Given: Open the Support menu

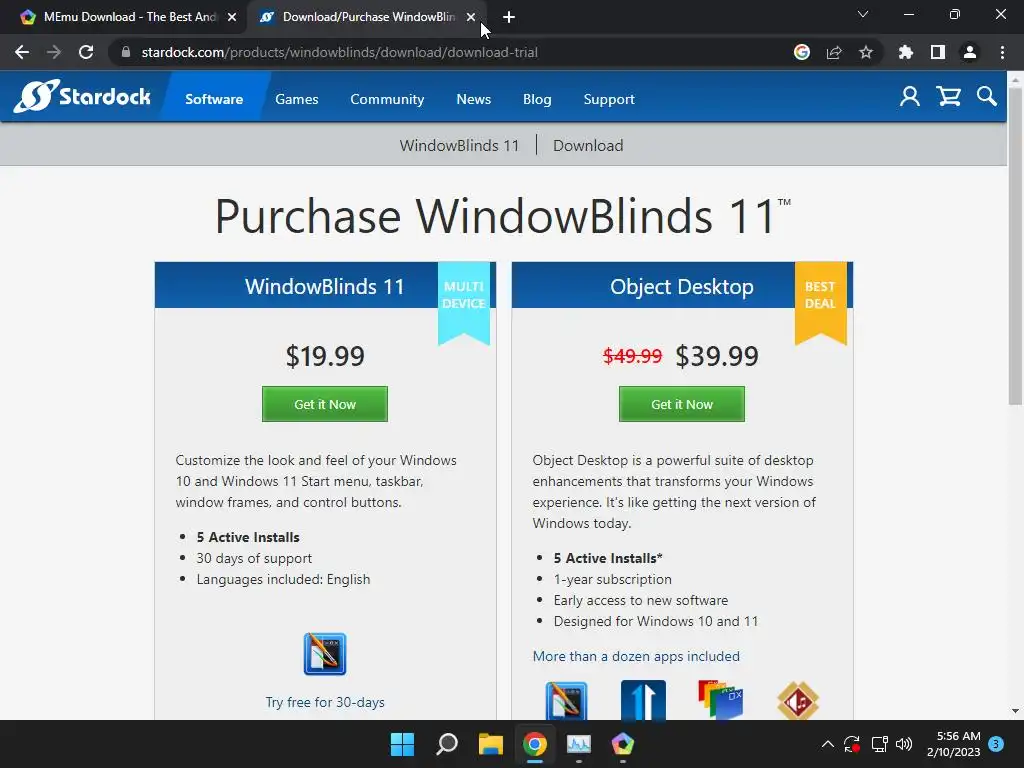Looking at the screenshot, I should click(x=609, y=99).
